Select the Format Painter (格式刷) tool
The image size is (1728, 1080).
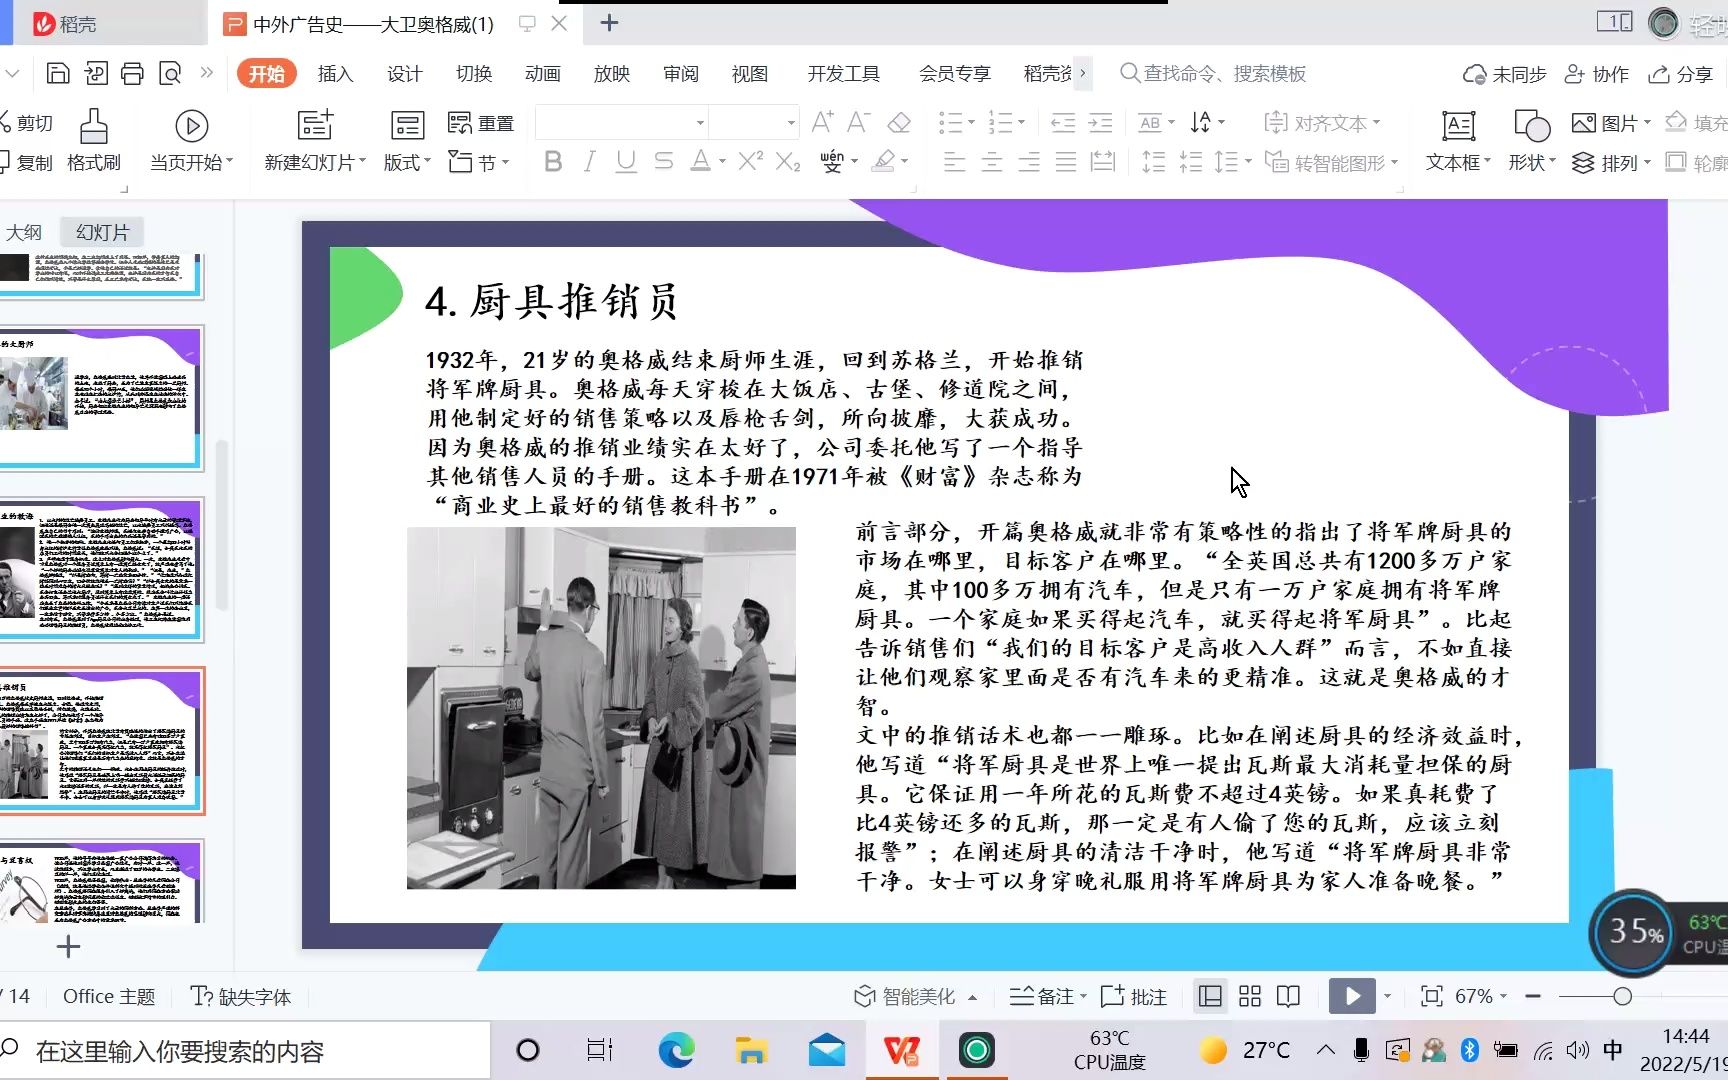pos(94,141)
